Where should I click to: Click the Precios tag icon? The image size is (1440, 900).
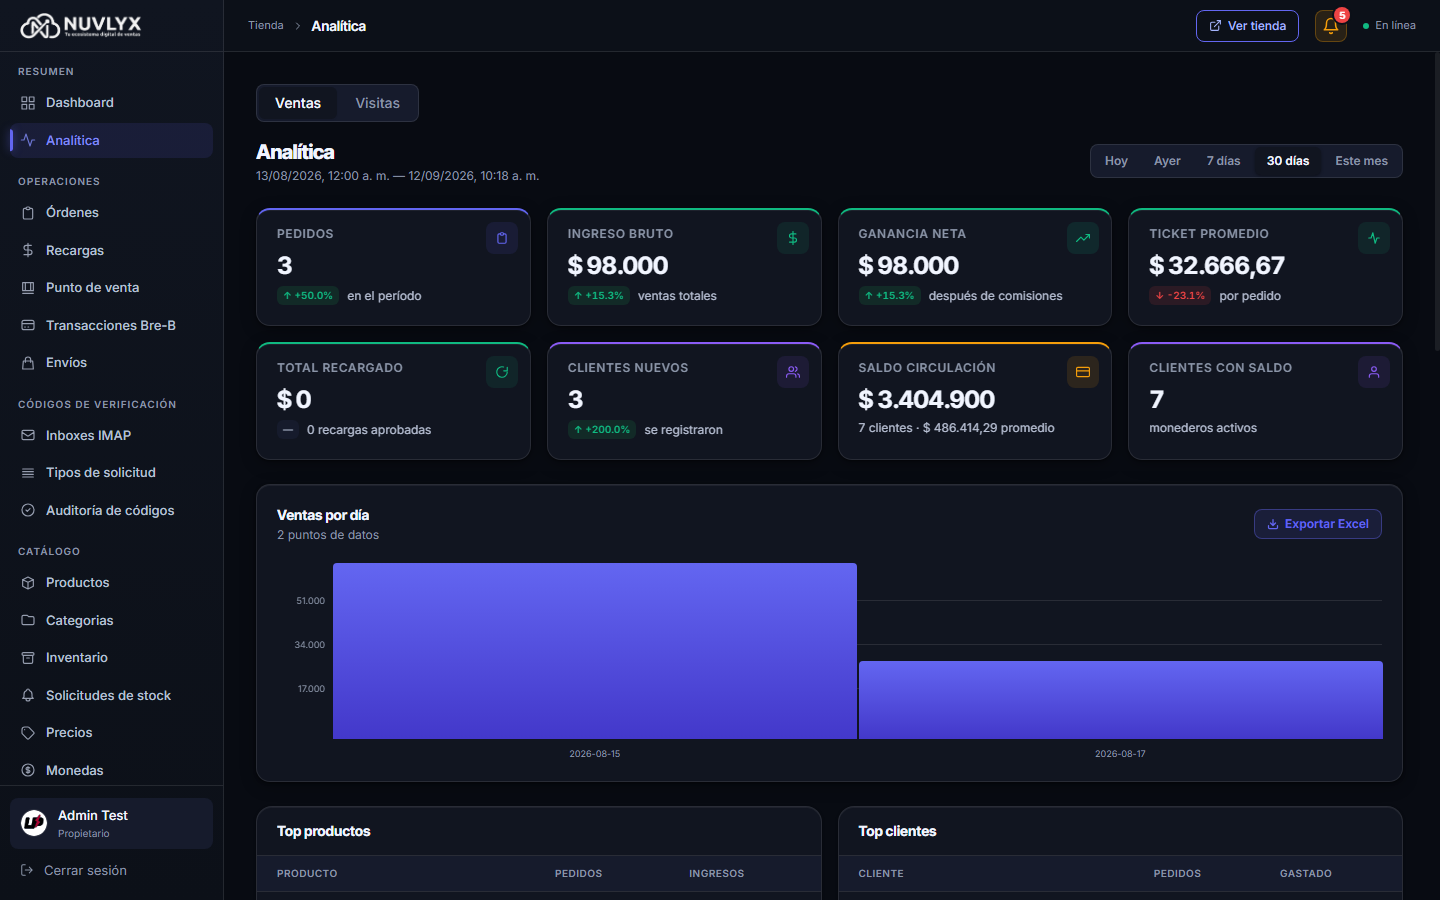point(28,733)
